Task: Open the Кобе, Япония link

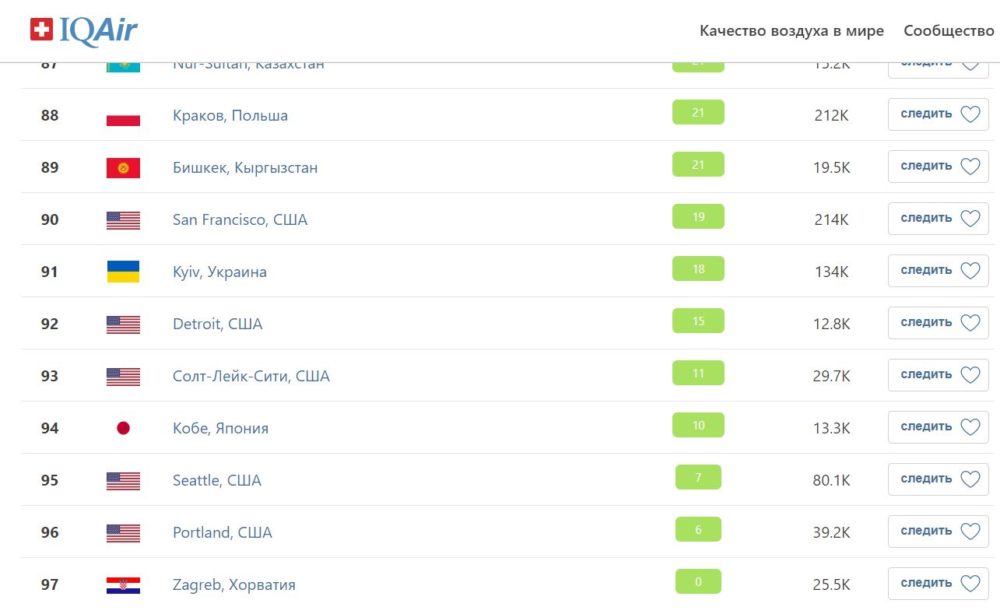Action: (220, 428)
